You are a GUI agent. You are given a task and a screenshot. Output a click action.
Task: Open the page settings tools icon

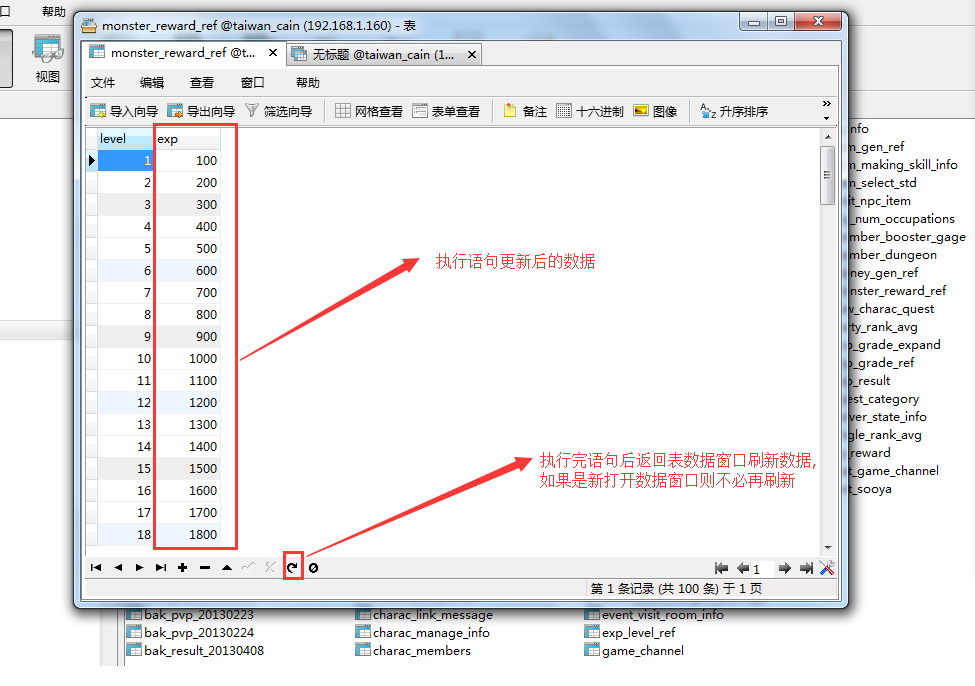coord(827,568)
